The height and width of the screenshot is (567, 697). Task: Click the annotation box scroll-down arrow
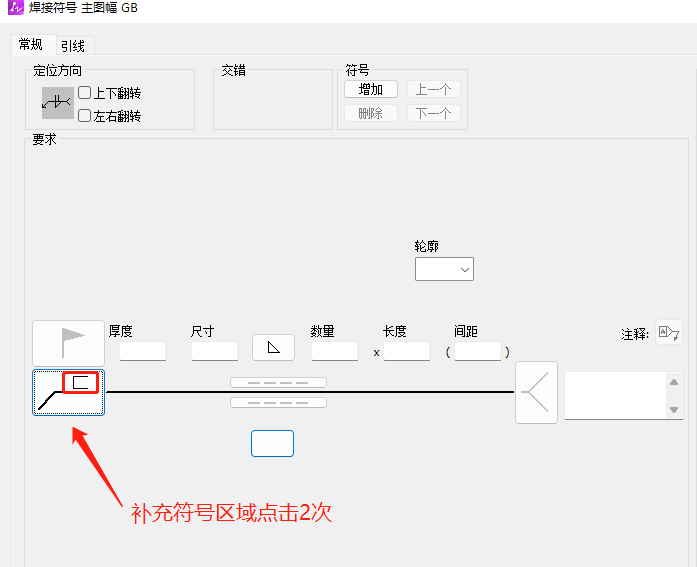[674, 410]
